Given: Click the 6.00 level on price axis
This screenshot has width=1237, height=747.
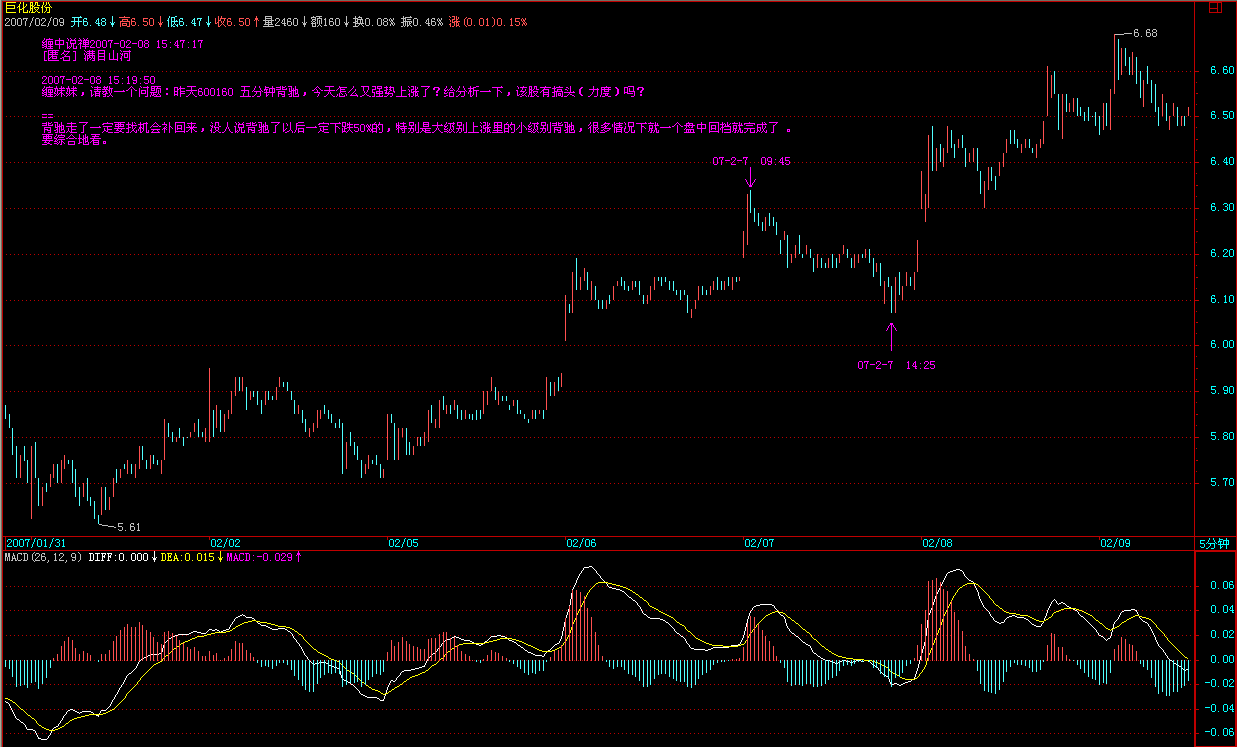Looking at the screenshot, I should 1221,345.
